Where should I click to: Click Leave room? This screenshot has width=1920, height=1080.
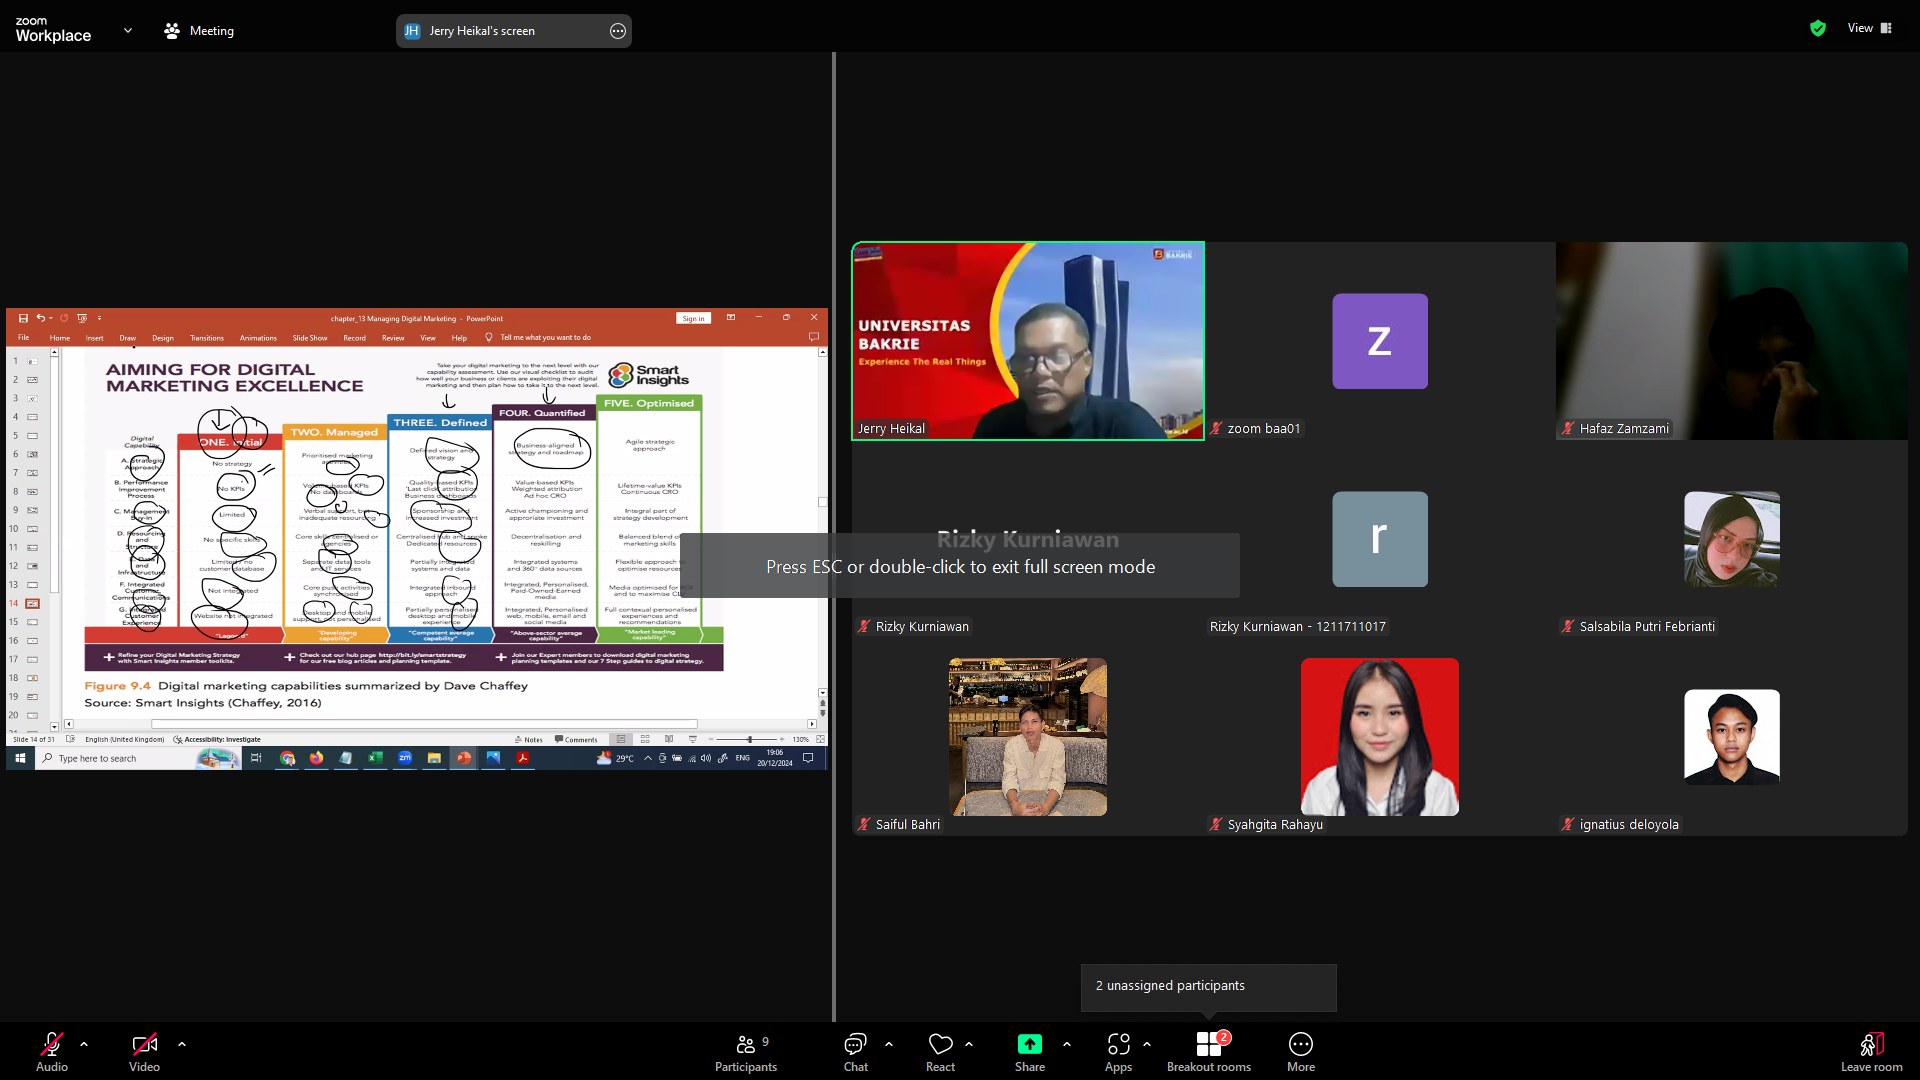click(1872, 1052)
